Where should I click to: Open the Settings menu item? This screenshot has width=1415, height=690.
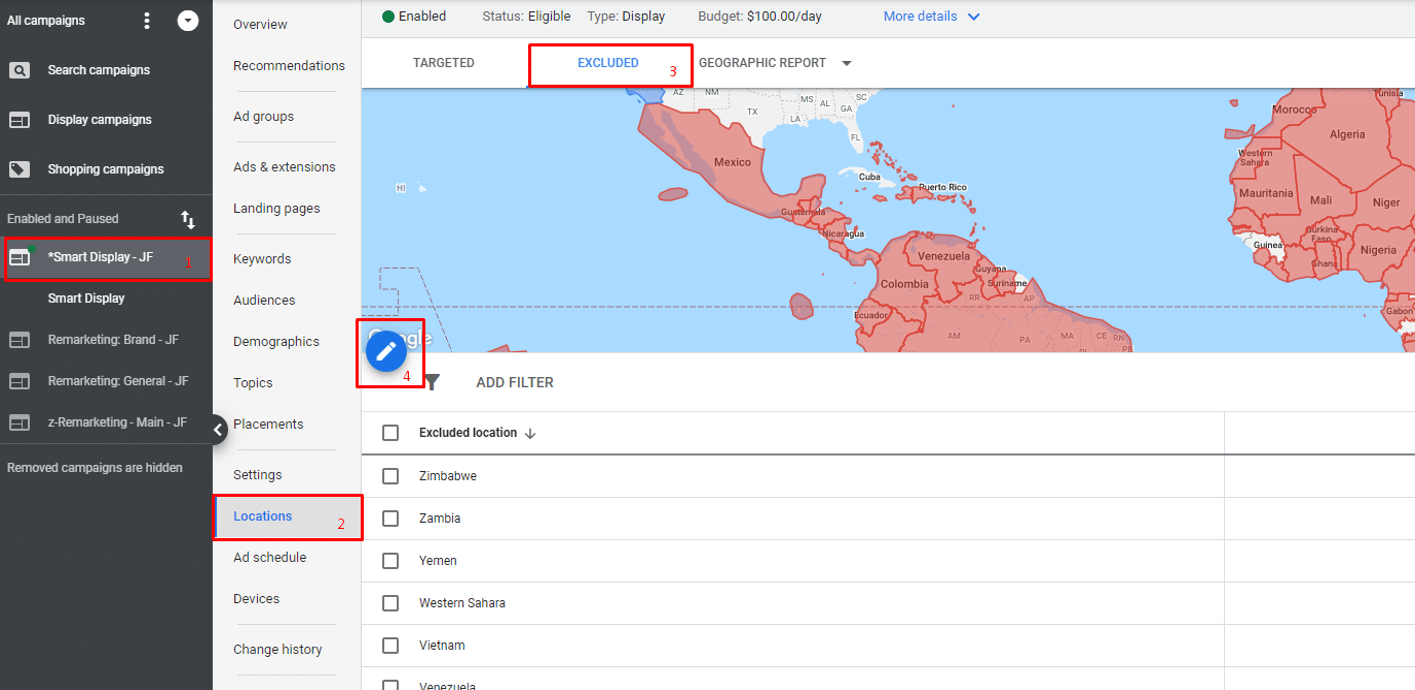click(257, 475)
